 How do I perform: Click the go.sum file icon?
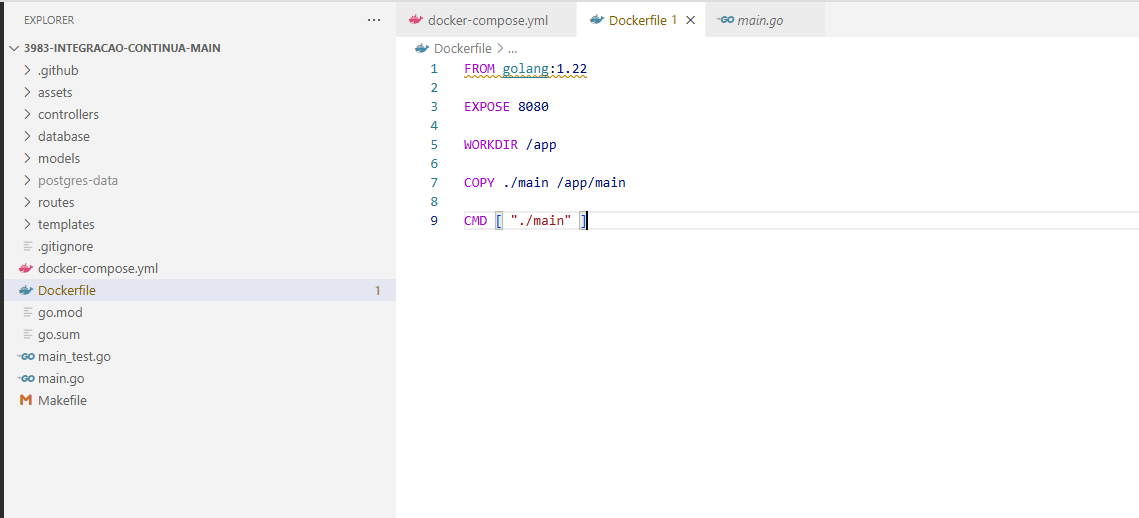point(28,335)
